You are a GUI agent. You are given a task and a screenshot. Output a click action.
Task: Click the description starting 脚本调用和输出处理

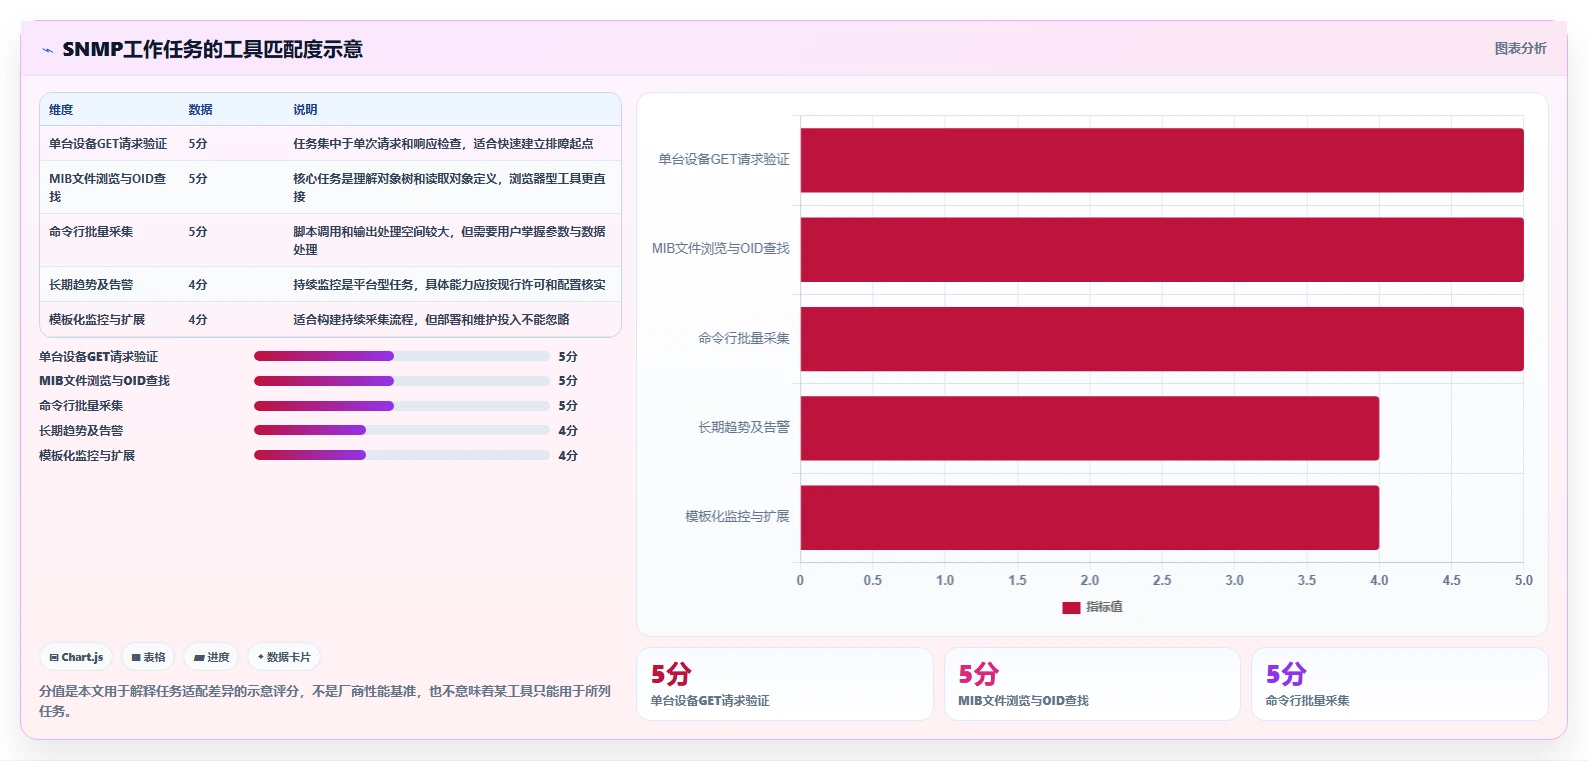449,240
